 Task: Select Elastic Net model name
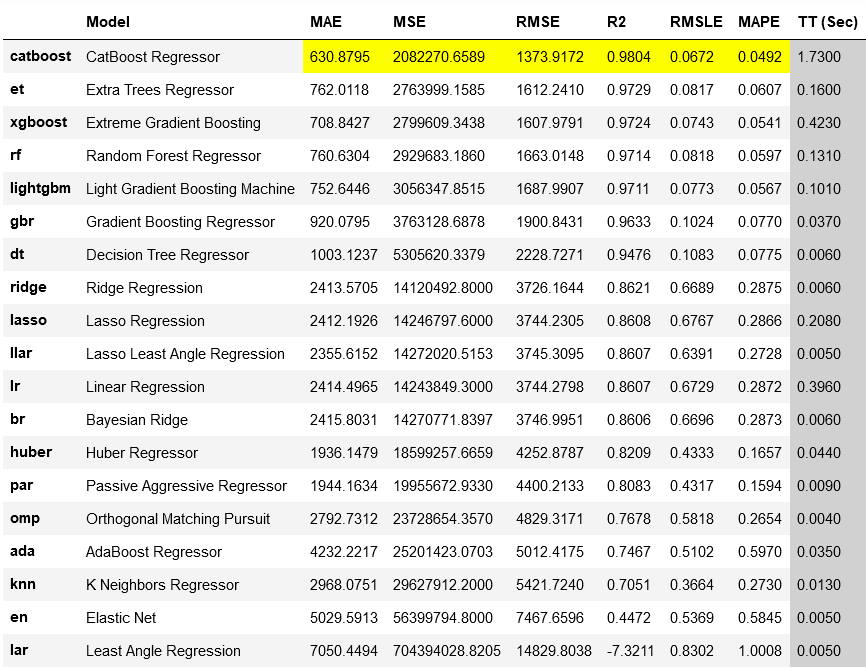121,618
